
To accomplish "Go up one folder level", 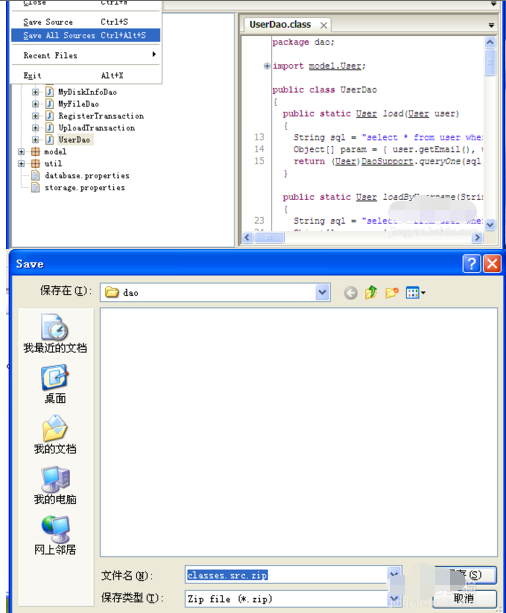I will click(x=371, y=292).
